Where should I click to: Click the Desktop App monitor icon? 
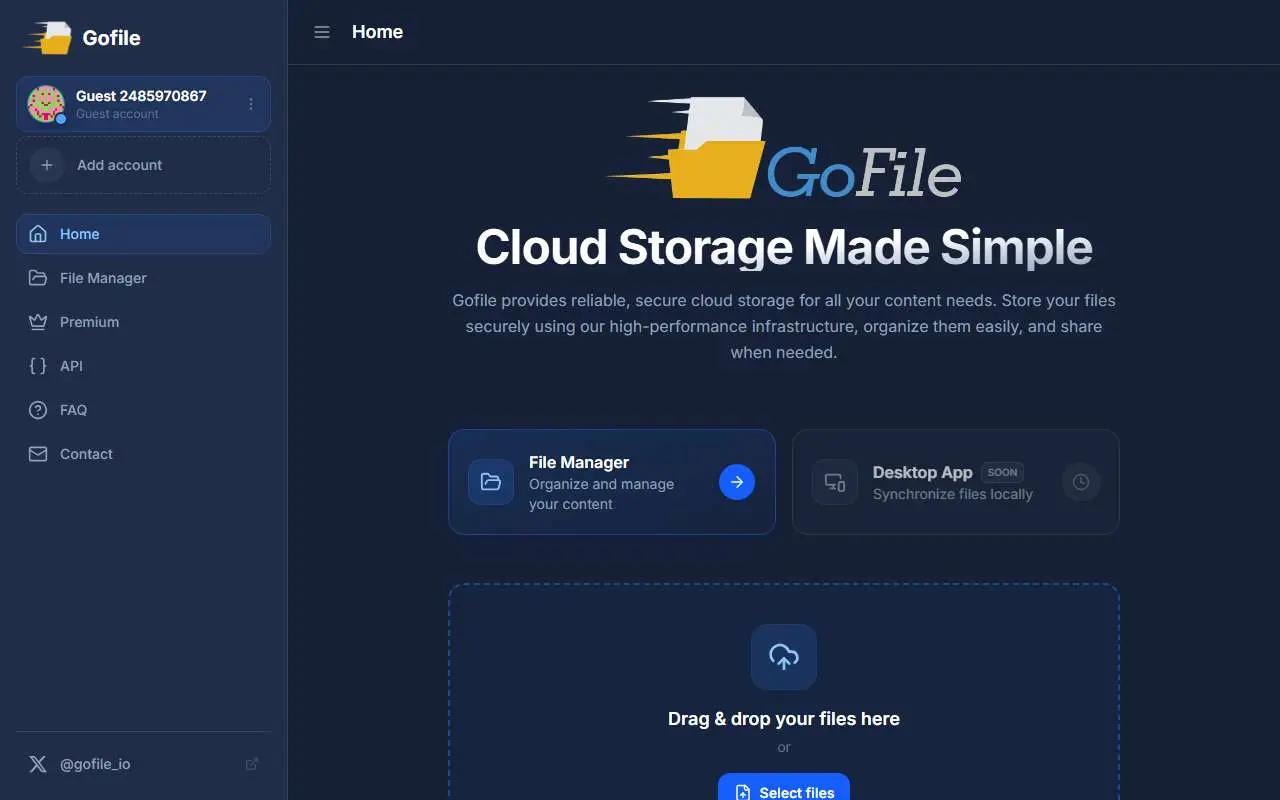point(835,482)
